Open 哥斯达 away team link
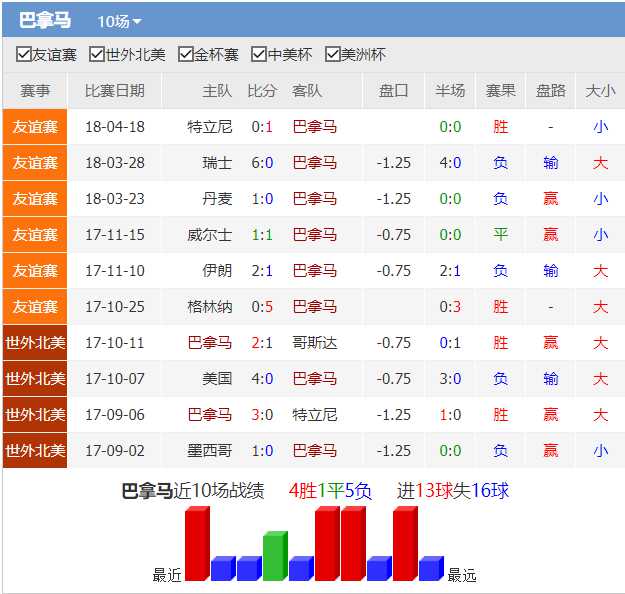Image resolution: width=625 pixels, height=594 pixels. 314,343
